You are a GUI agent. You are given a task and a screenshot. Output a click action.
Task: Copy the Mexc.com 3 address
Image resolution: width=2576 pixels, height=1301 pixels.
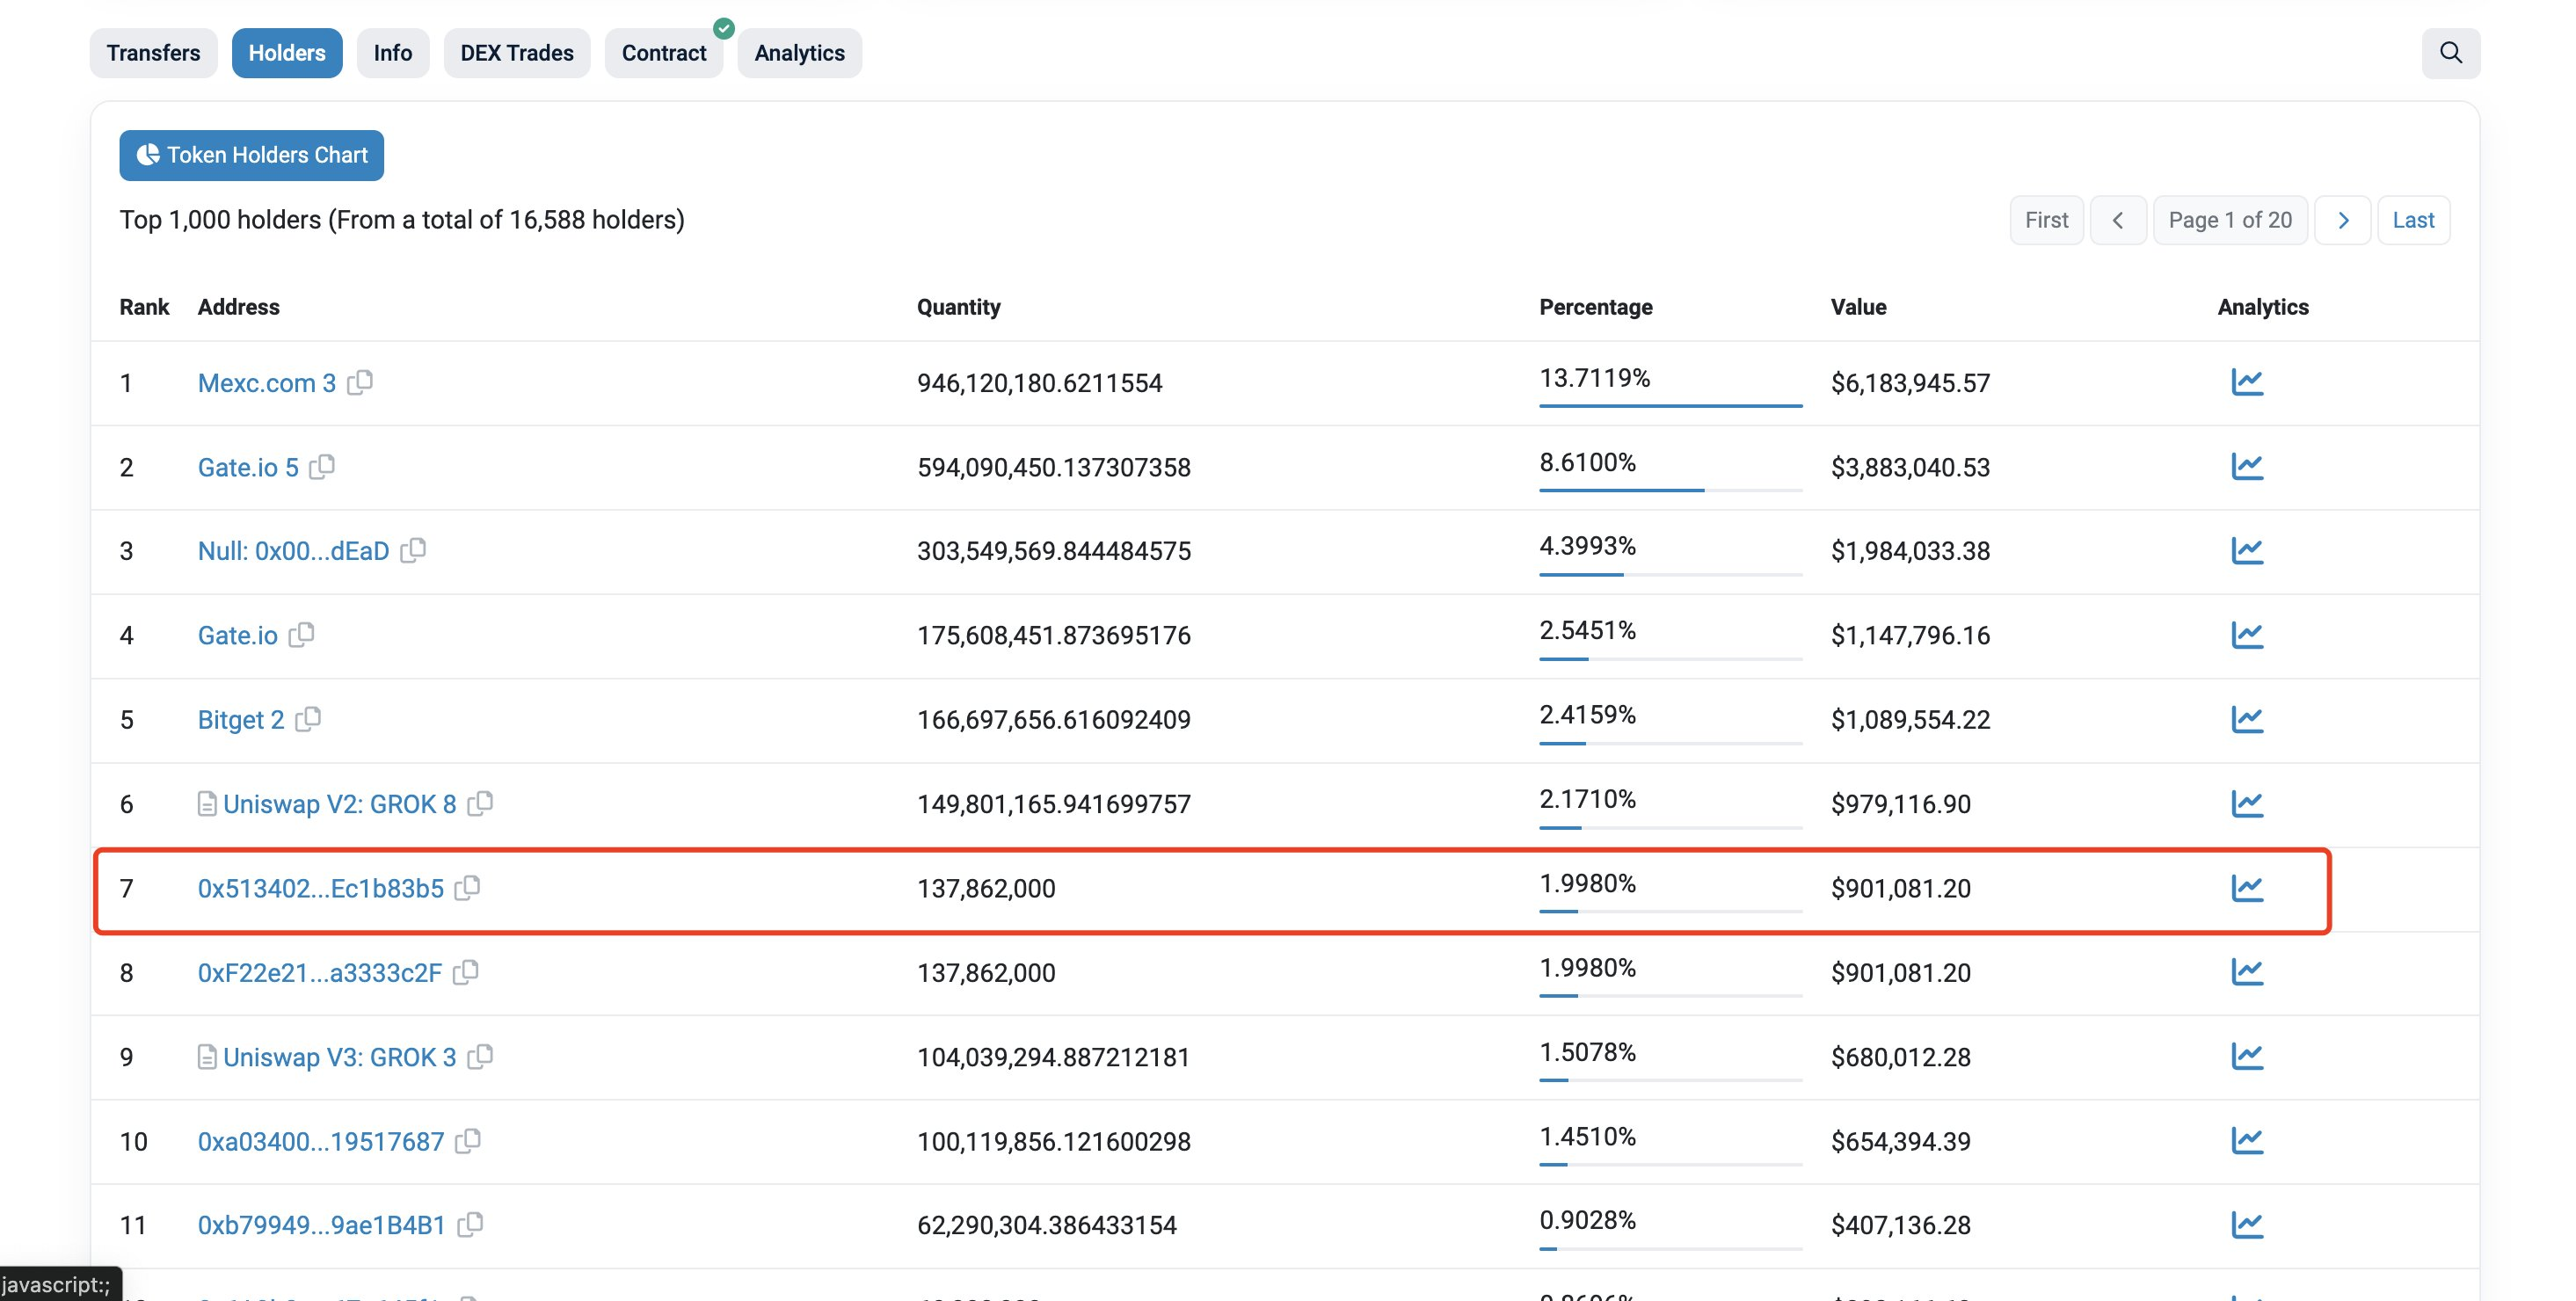pyautogui.click(x=360, y=382)
